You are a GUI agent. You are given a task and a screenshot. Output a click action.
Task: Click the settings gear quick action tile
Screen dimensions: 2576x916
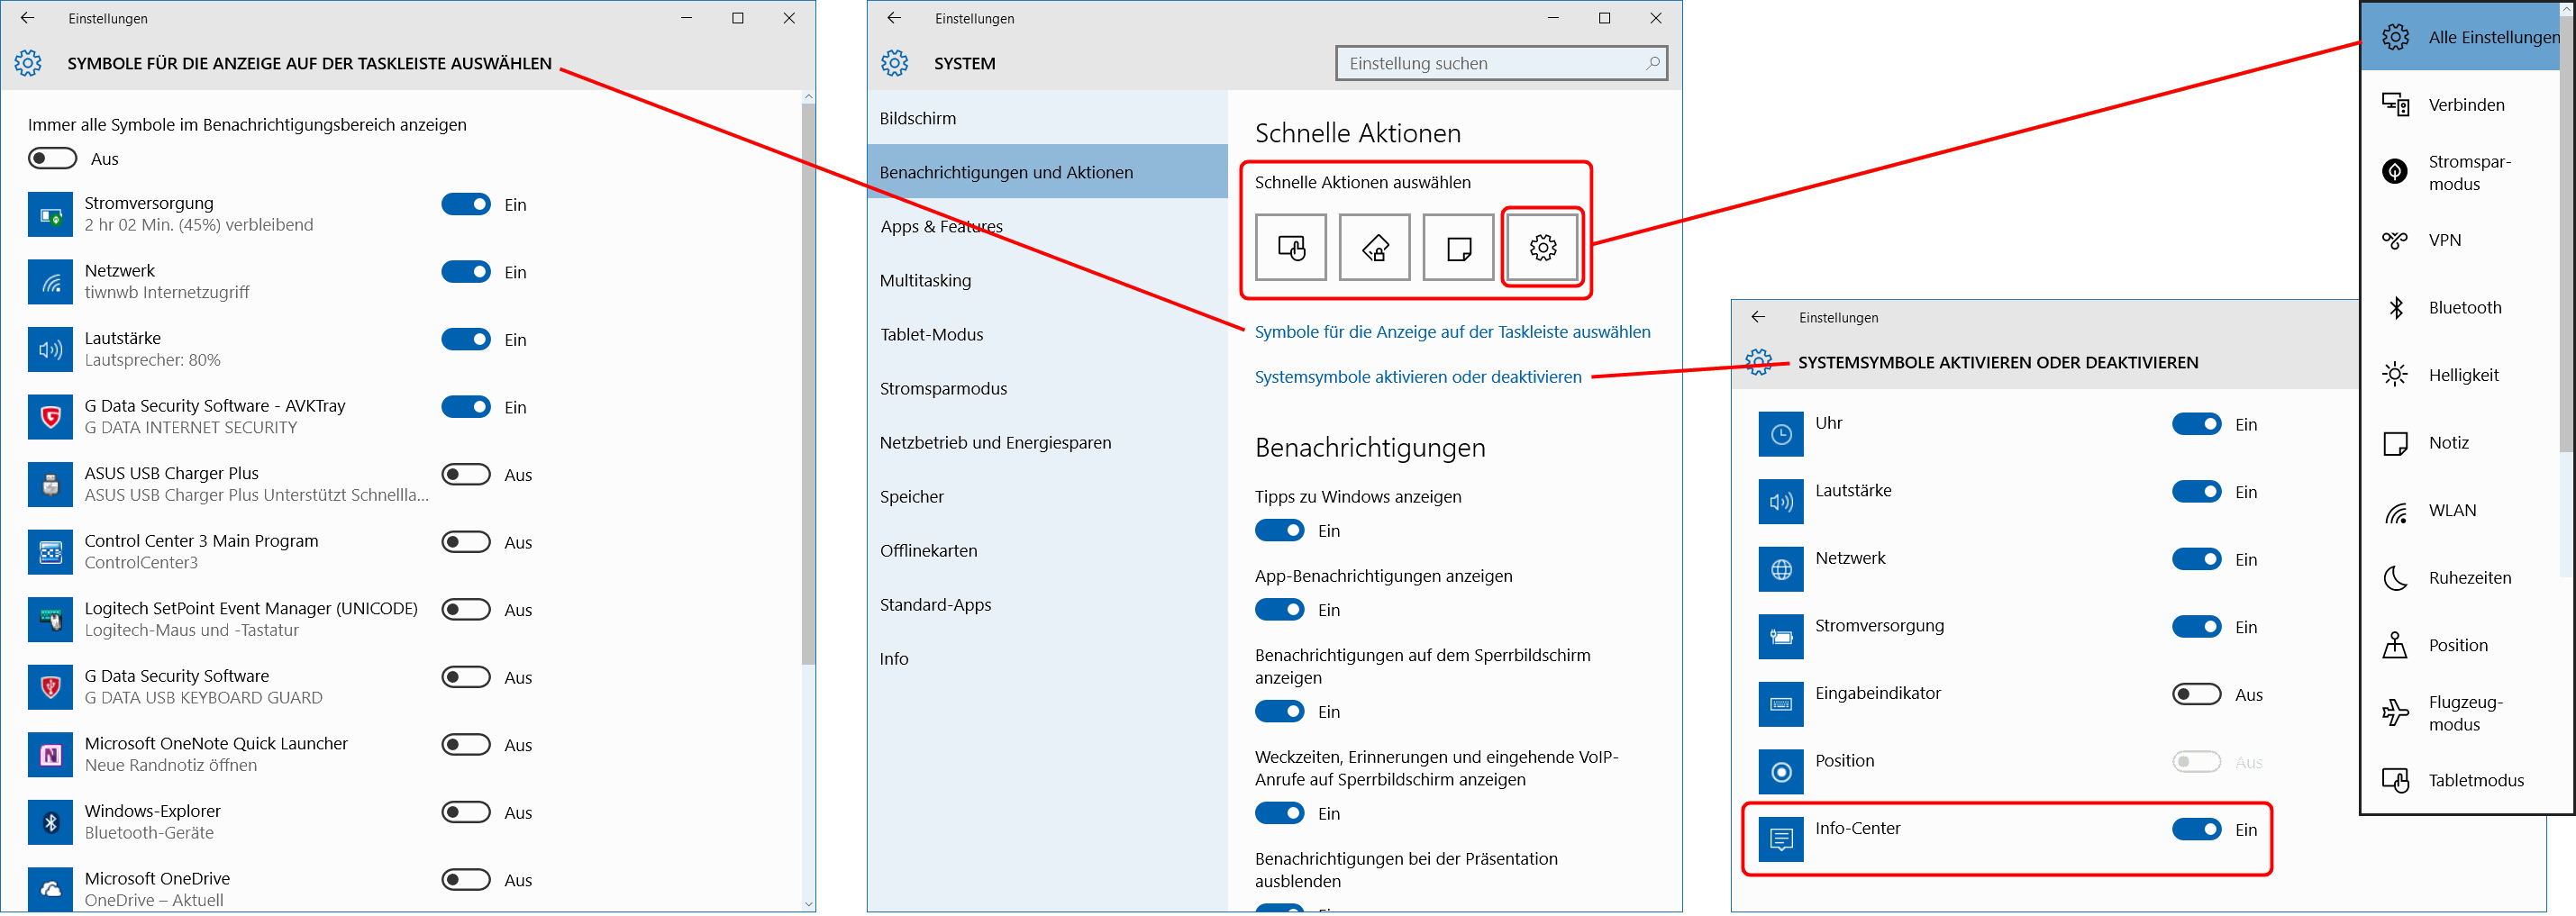click(x=1542, y=247)
